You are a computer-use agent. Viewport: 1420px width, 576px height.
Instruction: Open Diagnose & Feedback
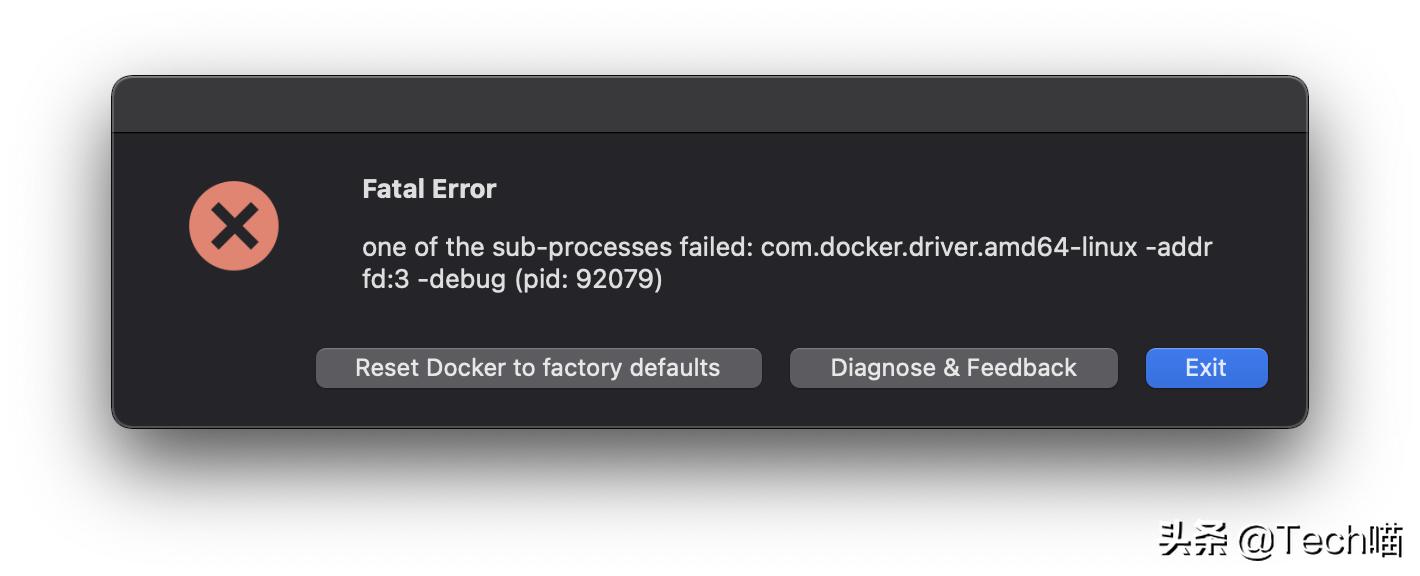coord(953,368)
